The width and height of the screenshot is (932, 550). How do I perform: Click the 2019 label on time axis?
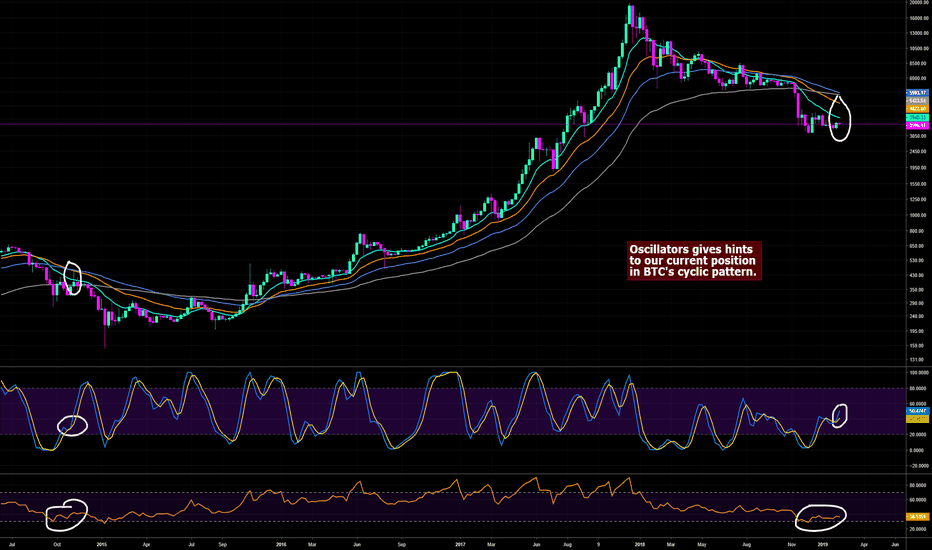click(823, 544)
